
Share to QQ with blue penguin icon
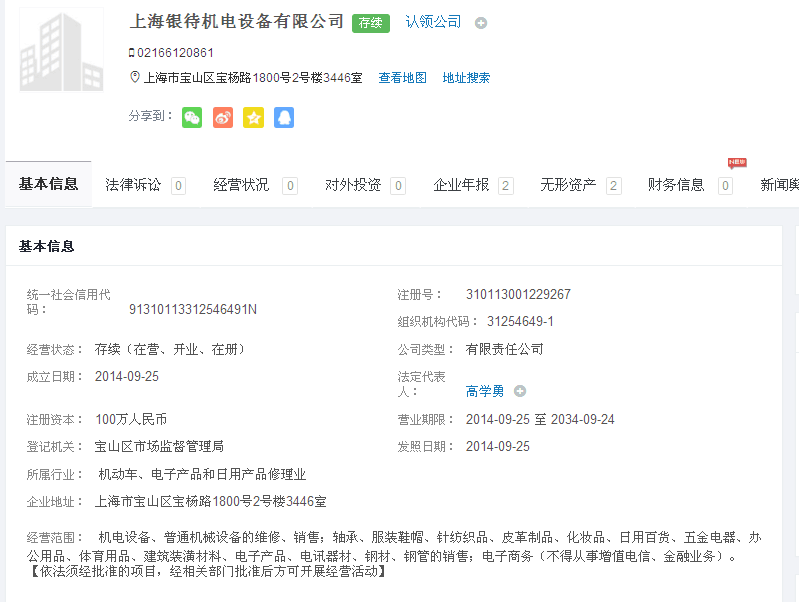284,118
